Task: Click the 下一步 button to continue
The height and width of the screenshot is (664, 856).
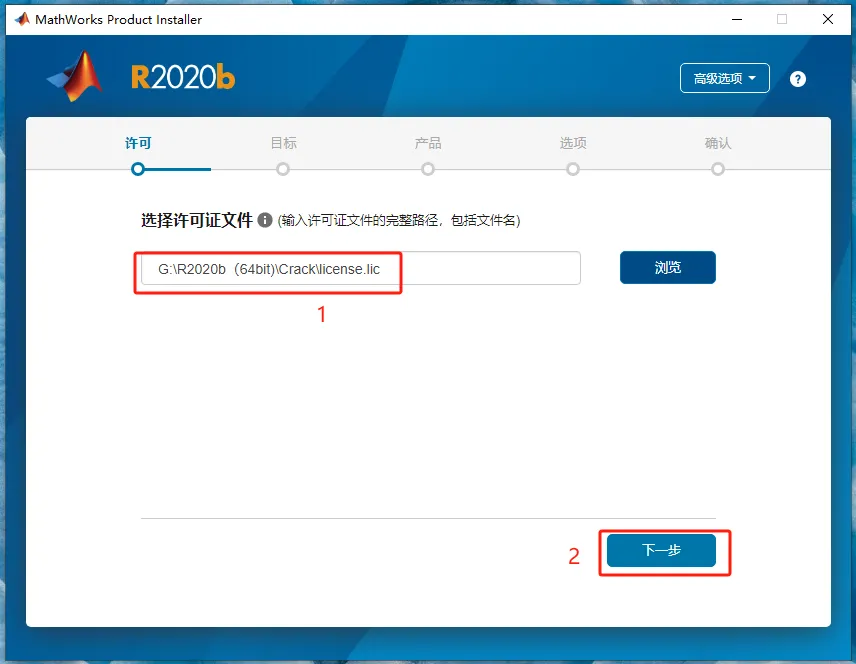Action: point(661,550)
